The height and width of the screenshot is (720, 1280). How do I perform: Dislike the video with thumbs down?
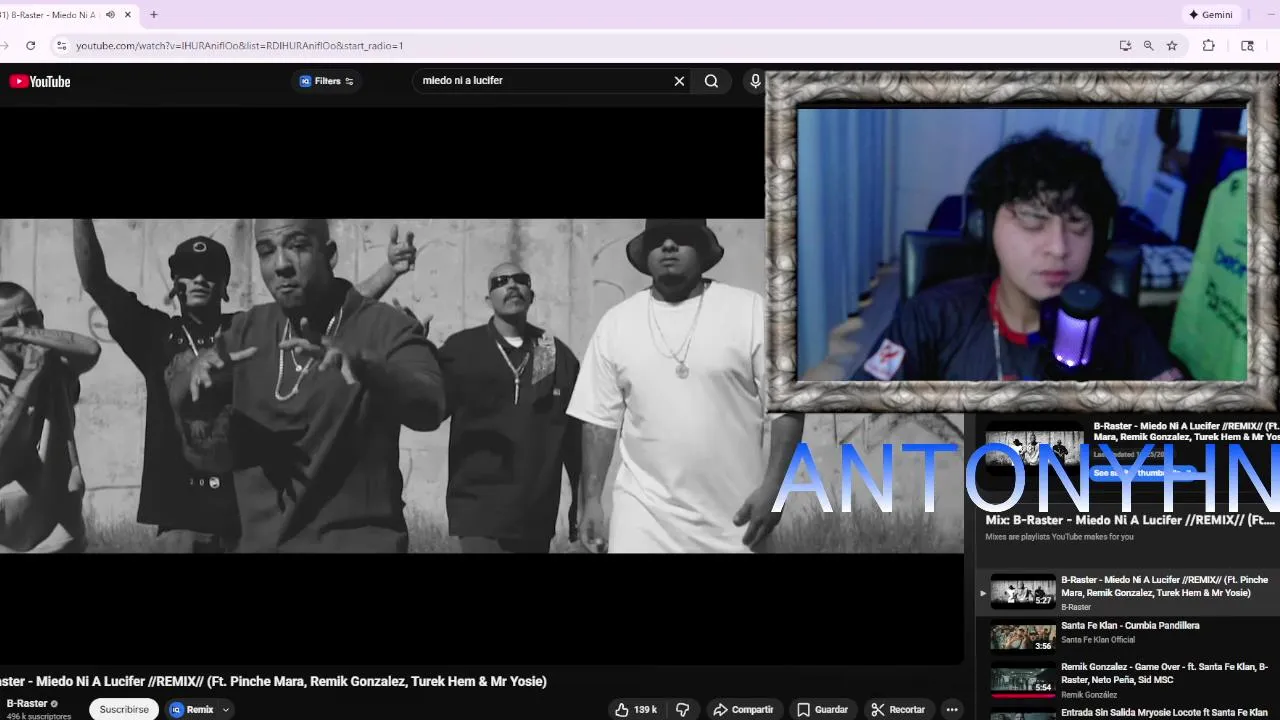click(x=683, y=709)
